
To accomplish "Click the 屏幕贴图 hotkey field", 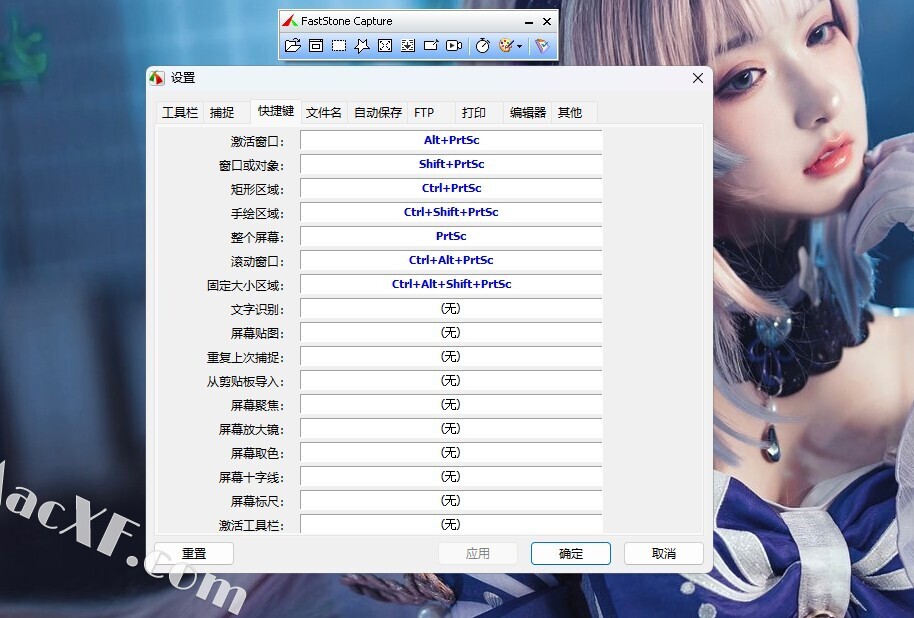I will pyautogui.click(x=451, y=332).
